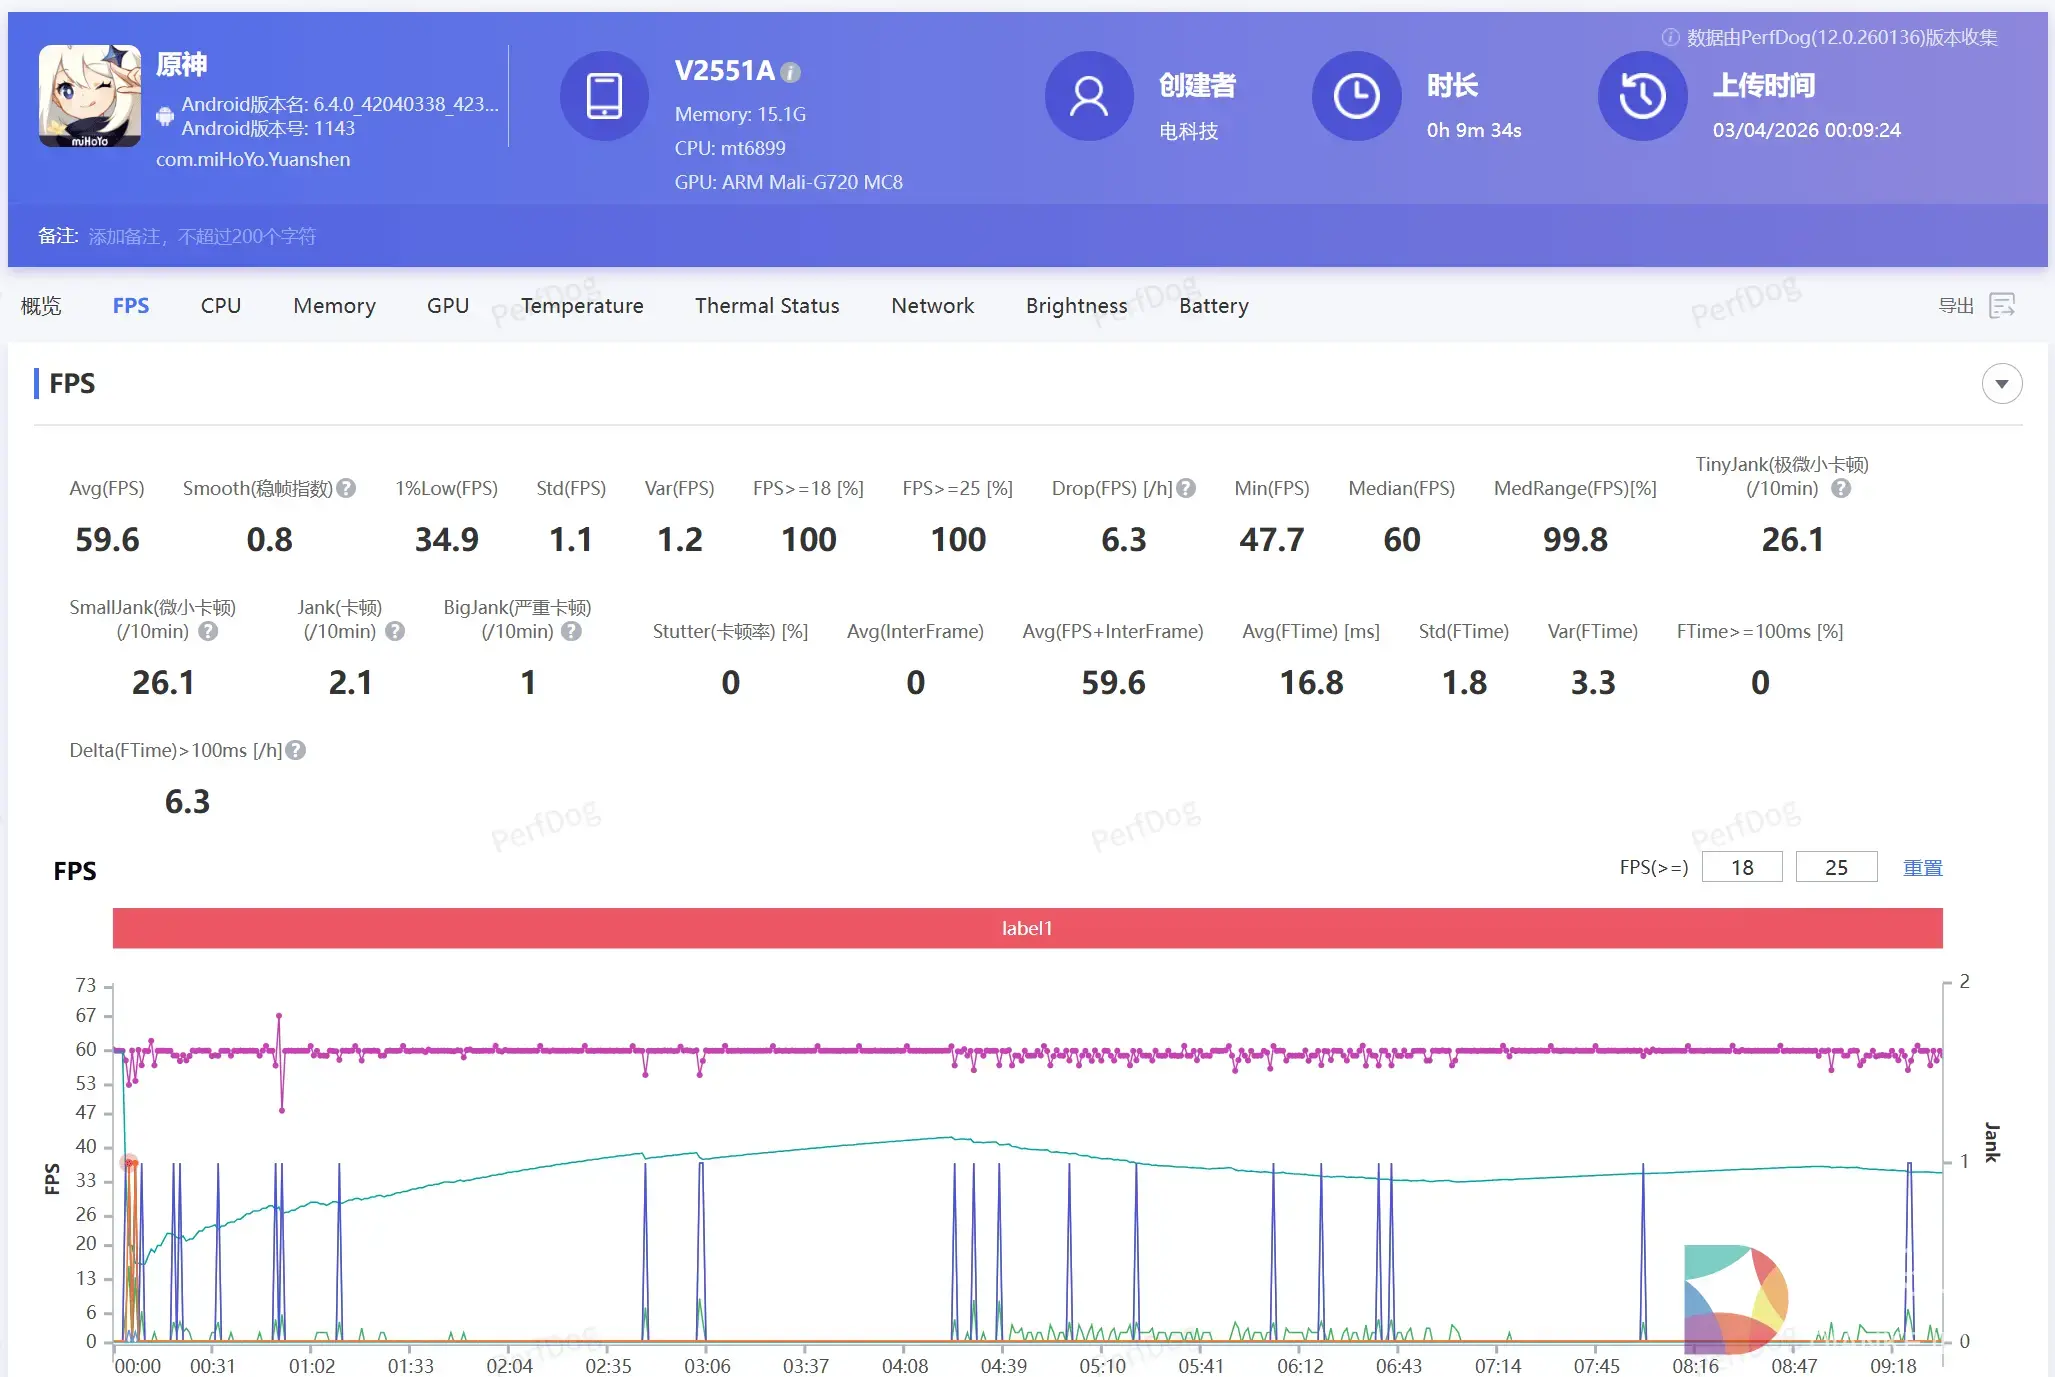
Task: Click the Drop(FPS) help question icon
Action: pyautogui.click(x=1186, y=488)
